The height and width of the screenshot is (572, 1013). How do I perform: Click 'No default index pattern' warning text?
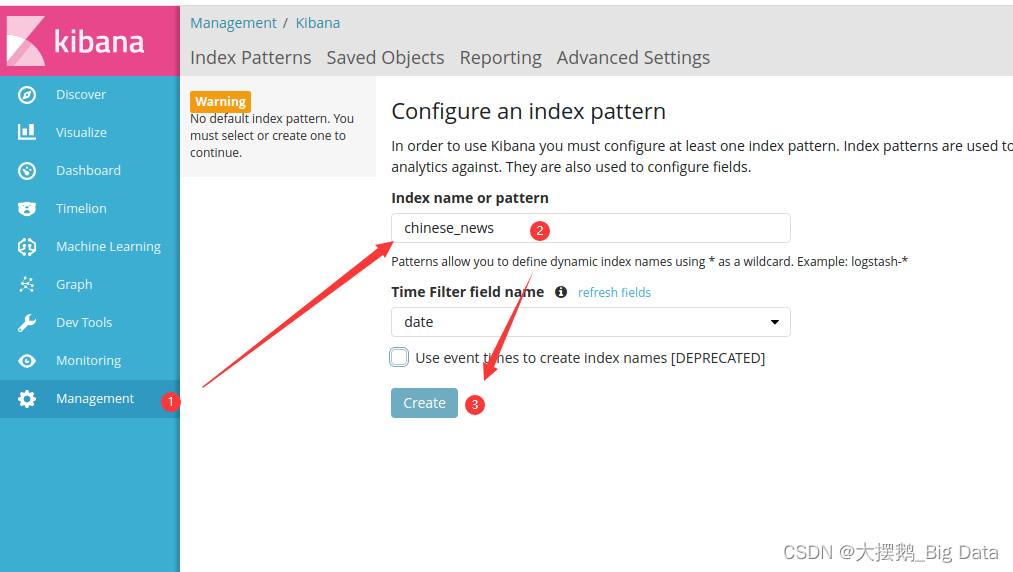click(x=272, y=136)
